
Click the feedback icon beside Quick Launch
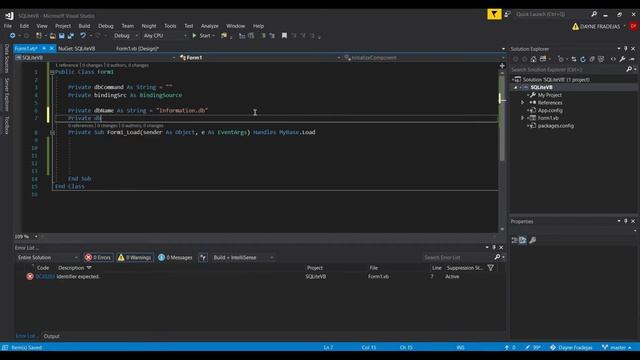tap(507, 15)
